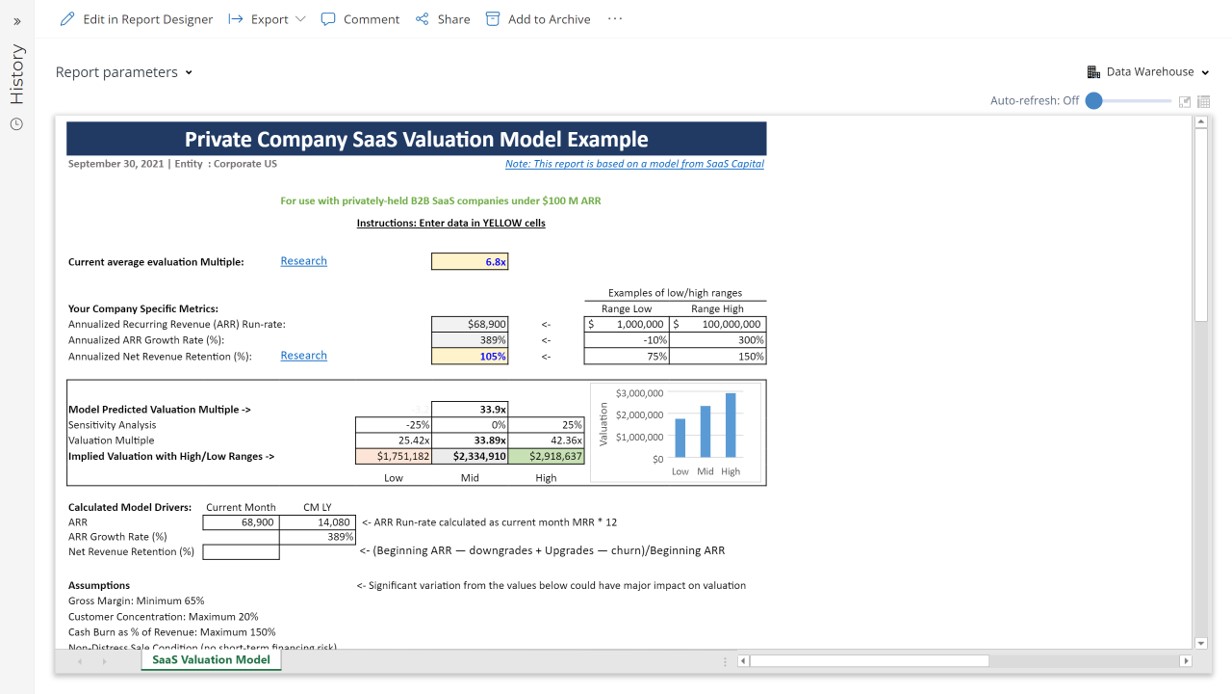Click the yellow 6.8x multiple cell

point(469,261)
